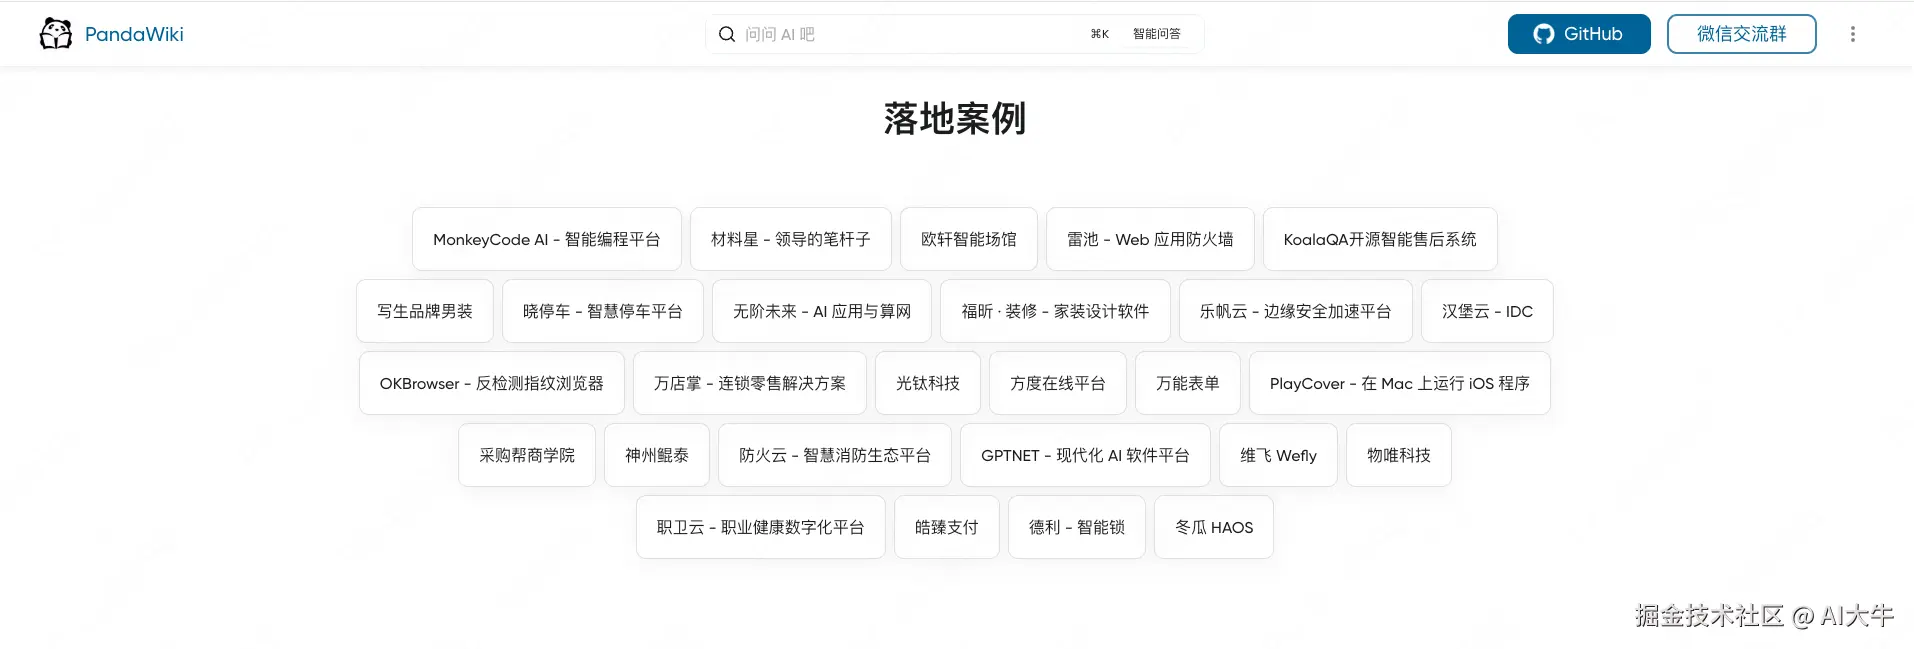Select 晓停车 - 智慧停车平台 card

coord(603,311)
